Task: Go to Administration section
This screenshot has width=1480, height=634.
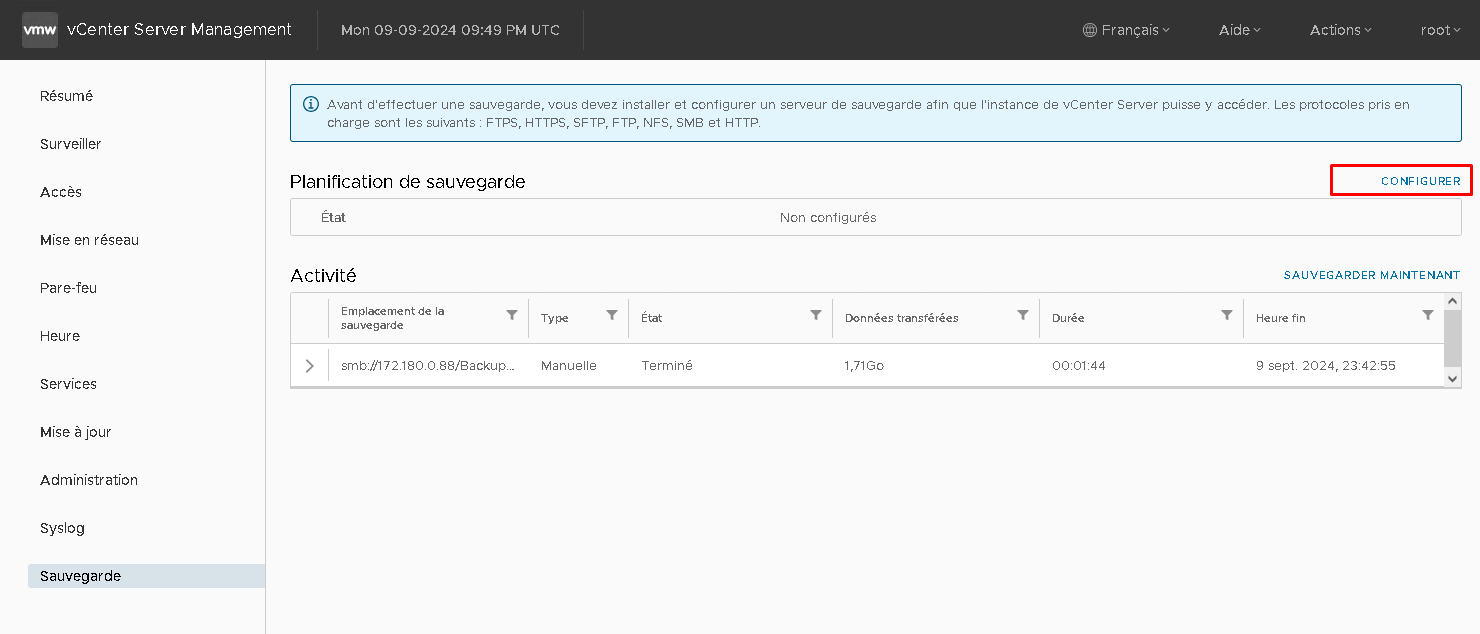Action: click(x=89, y=480)
